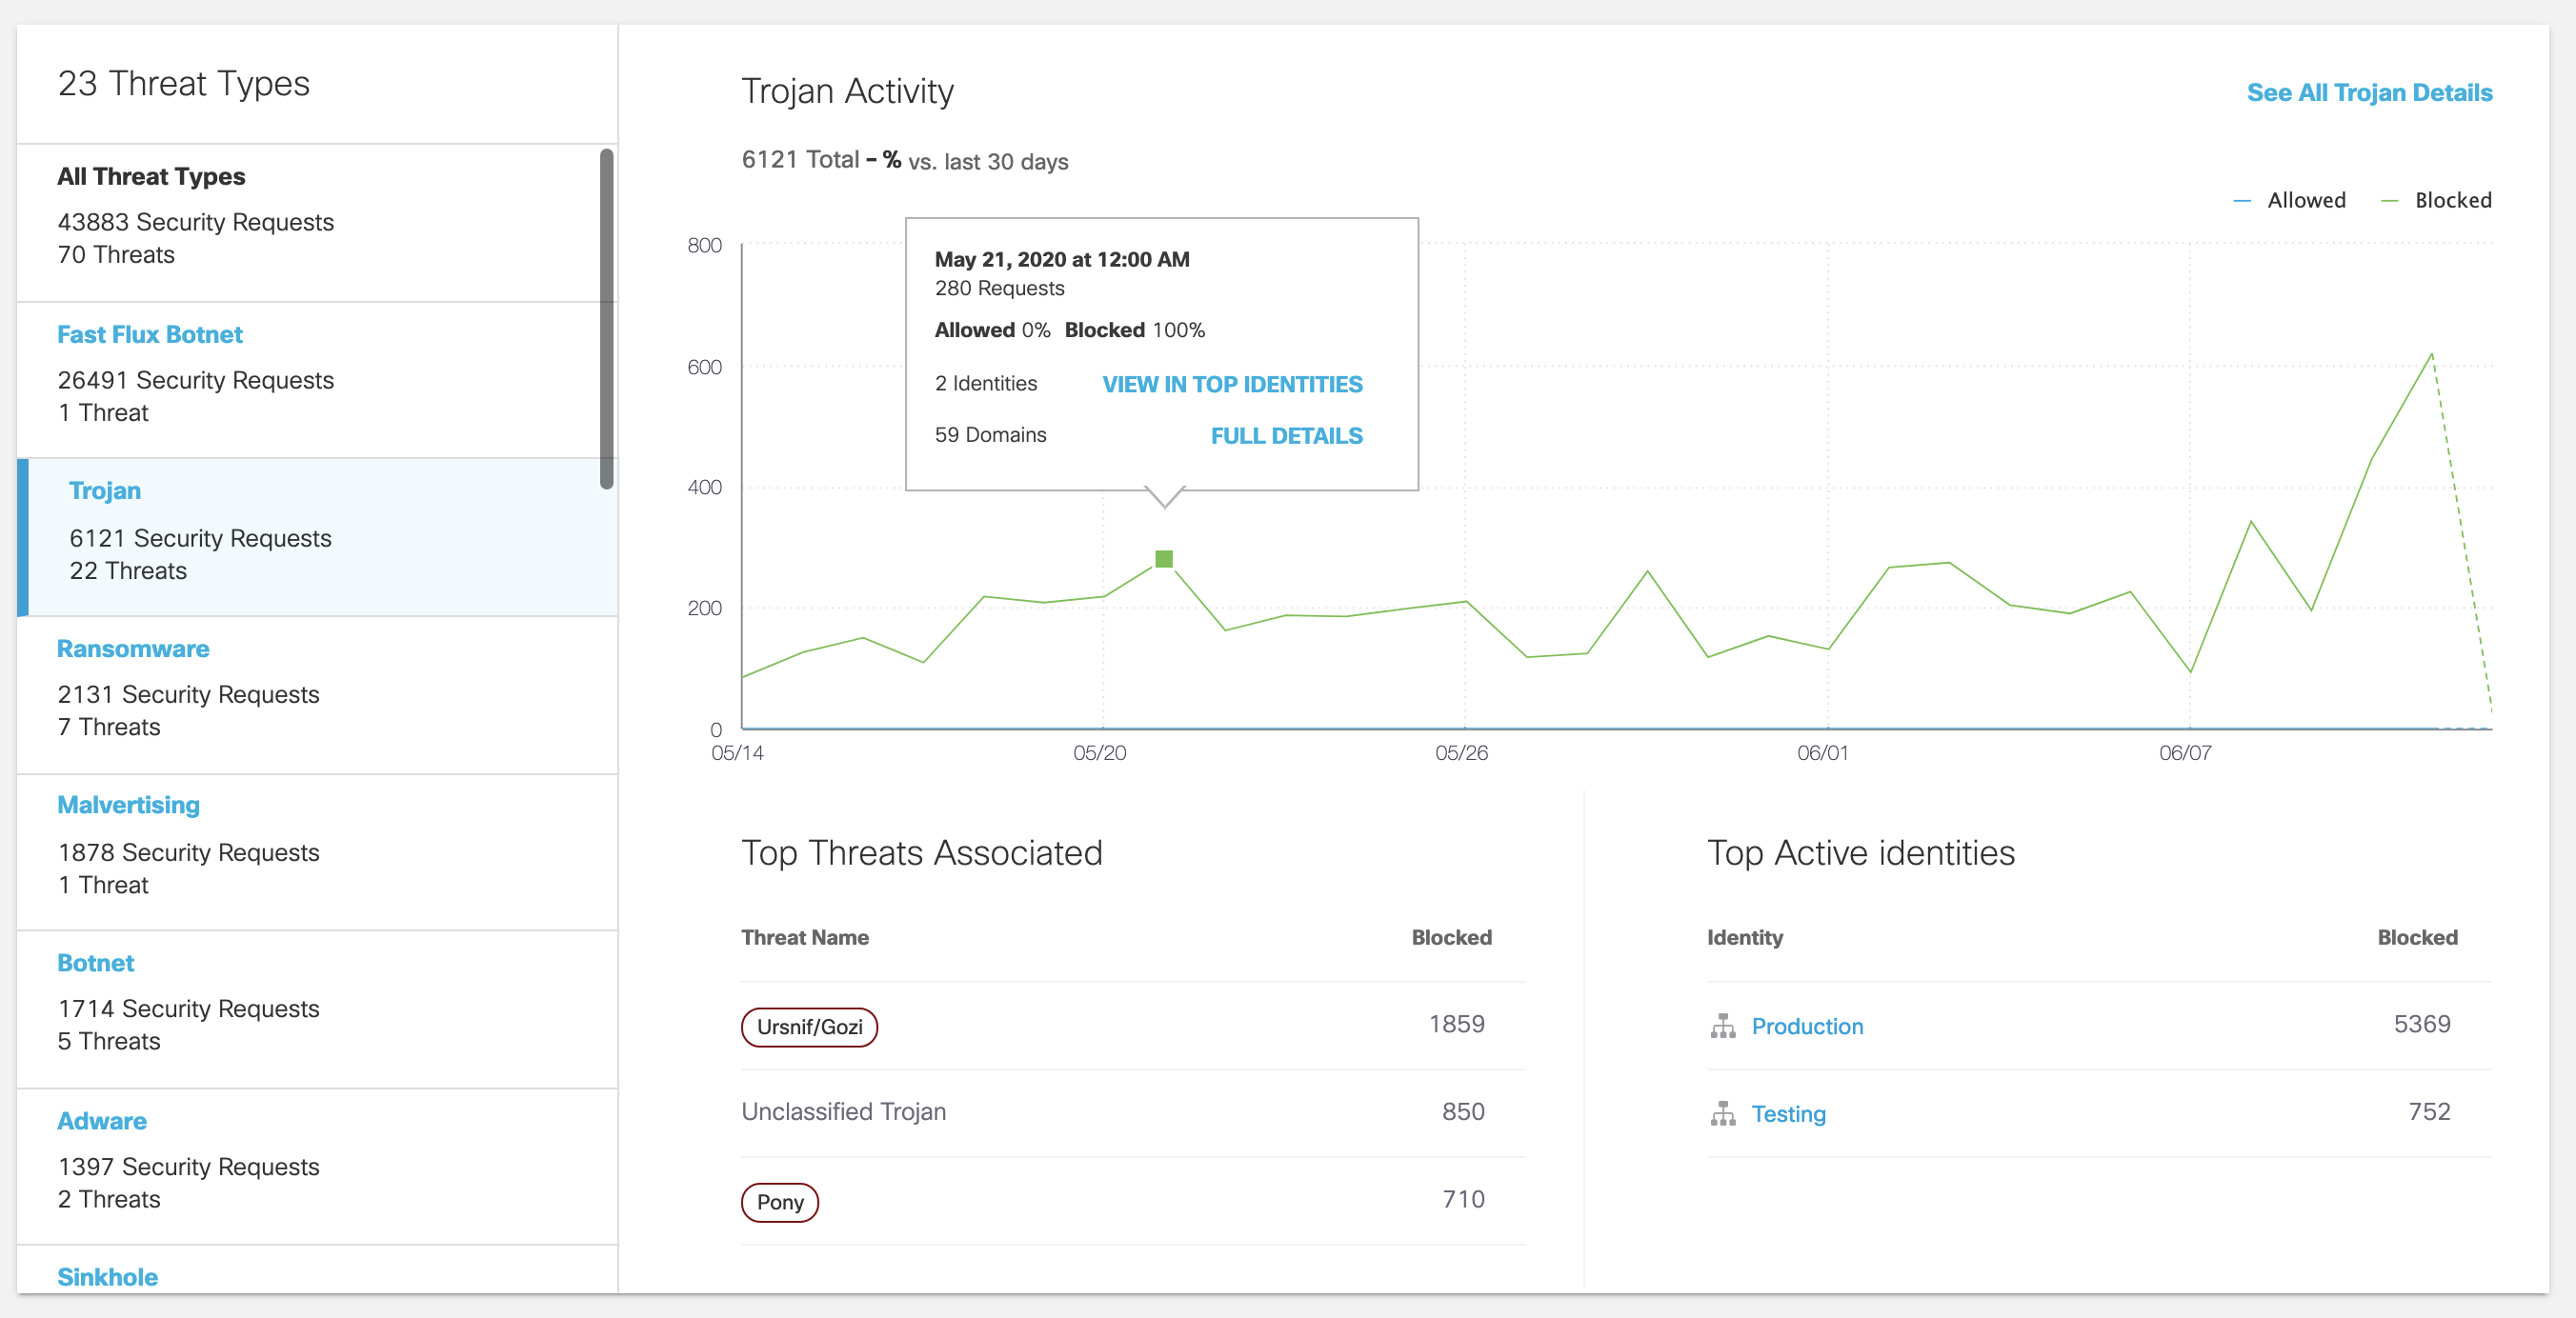Click the May 21, 2020 tooltip date
The width and height of the screenshot is (2576, 1318).
click(1062, 259)
